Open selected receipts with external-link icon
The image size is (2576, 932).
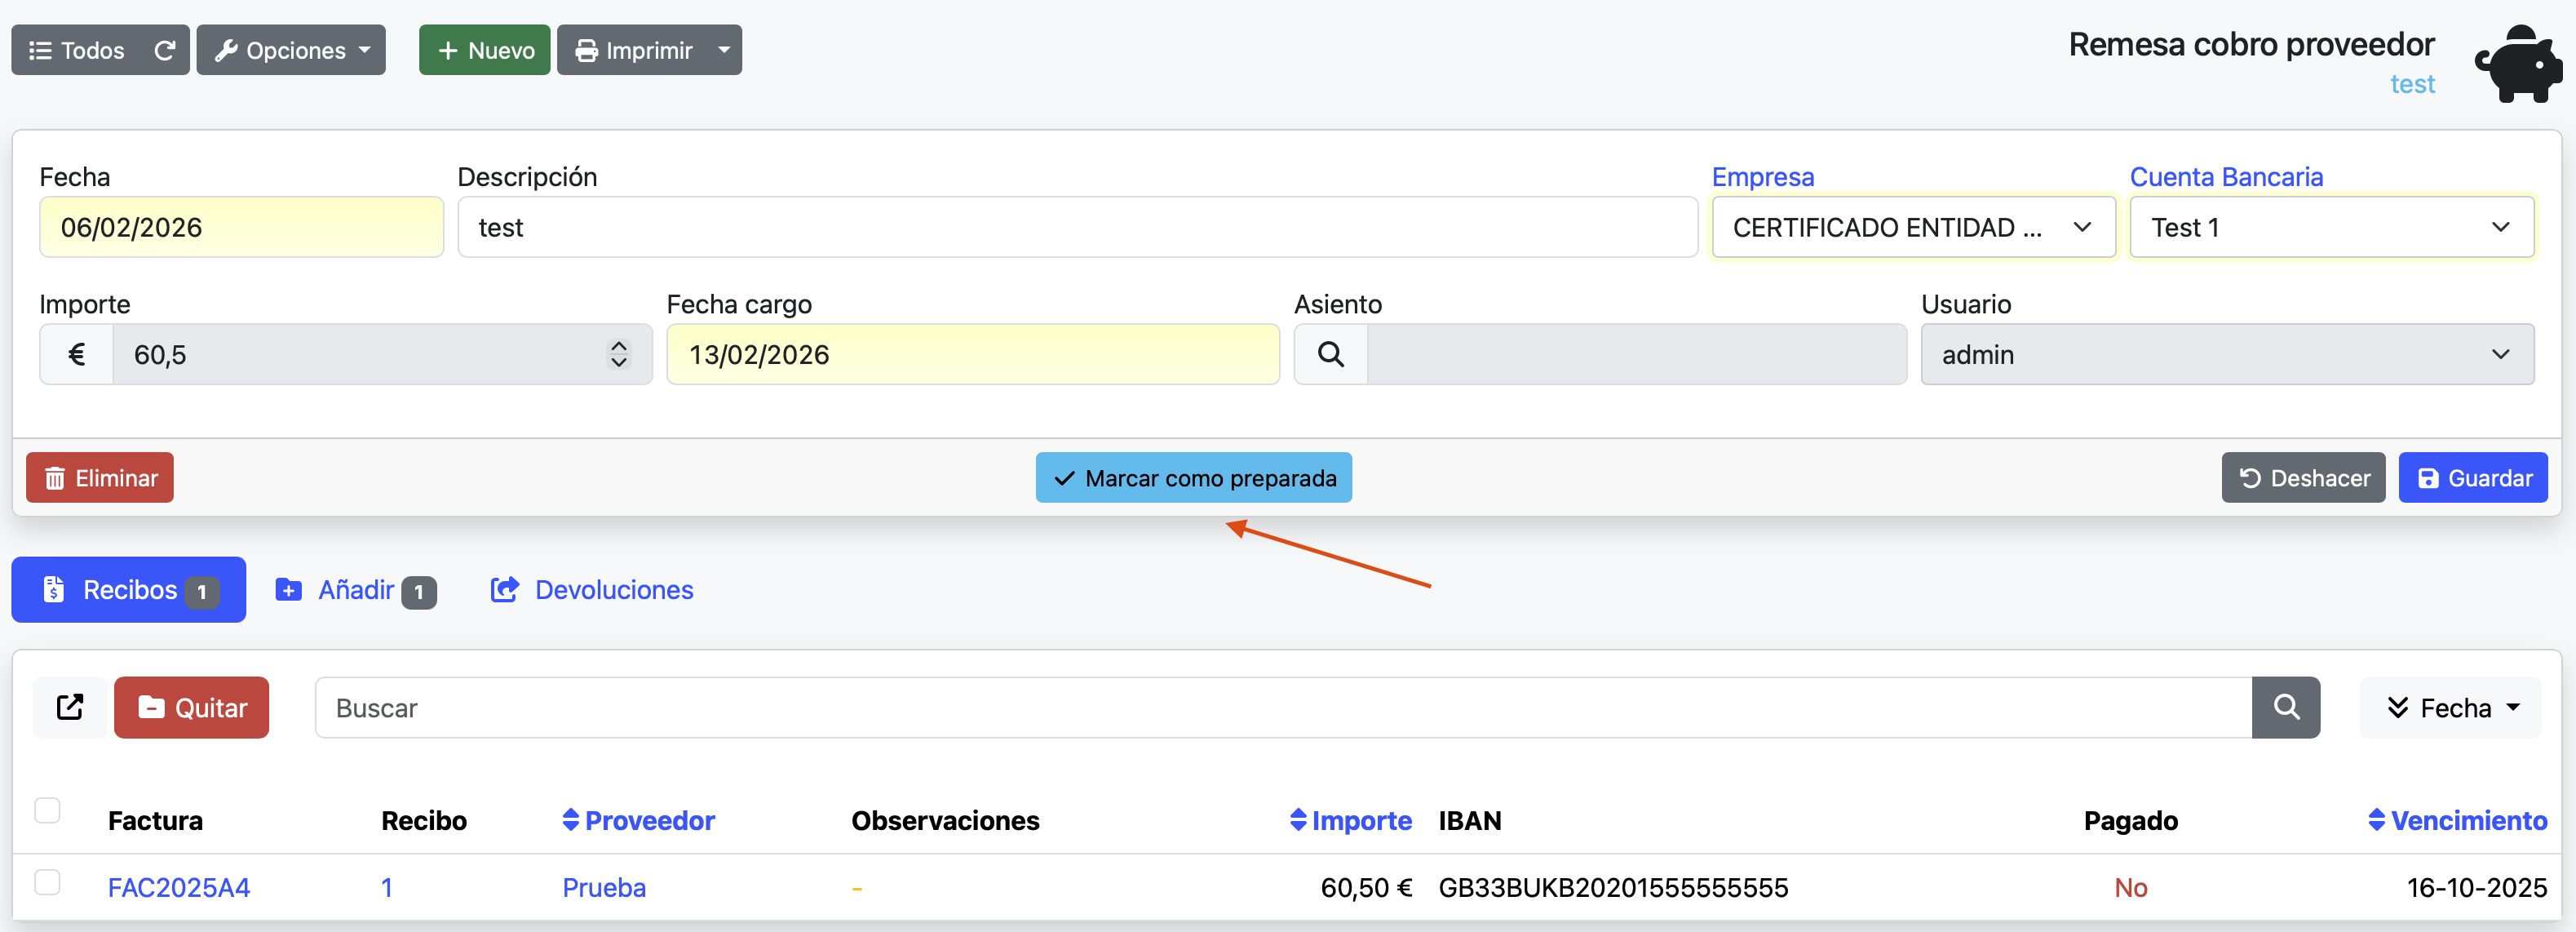(70, 707)
